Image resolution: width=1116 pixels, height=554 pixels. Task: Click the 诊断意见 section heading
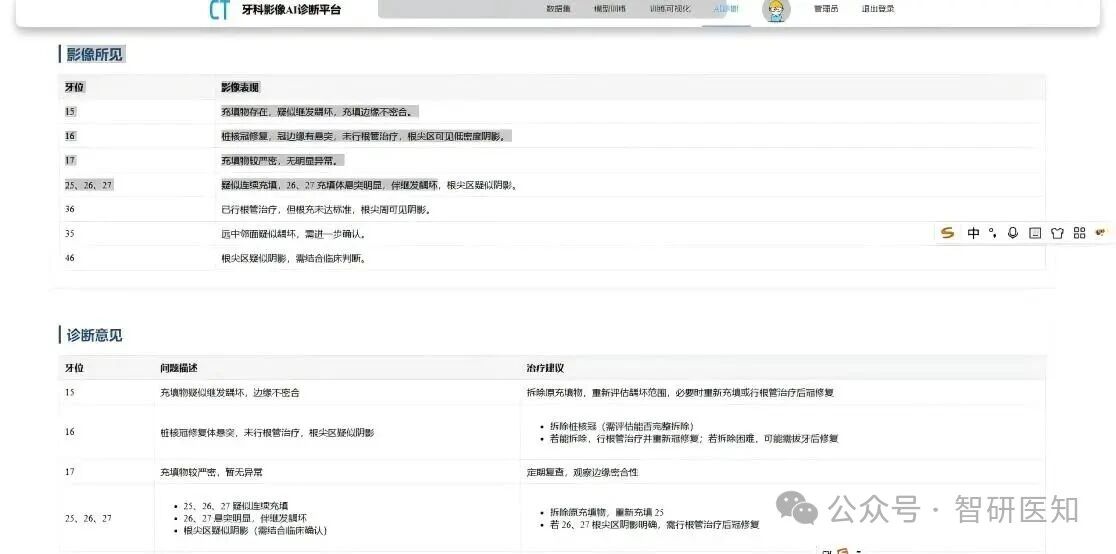pyautogui.click(x=95, y=335)
